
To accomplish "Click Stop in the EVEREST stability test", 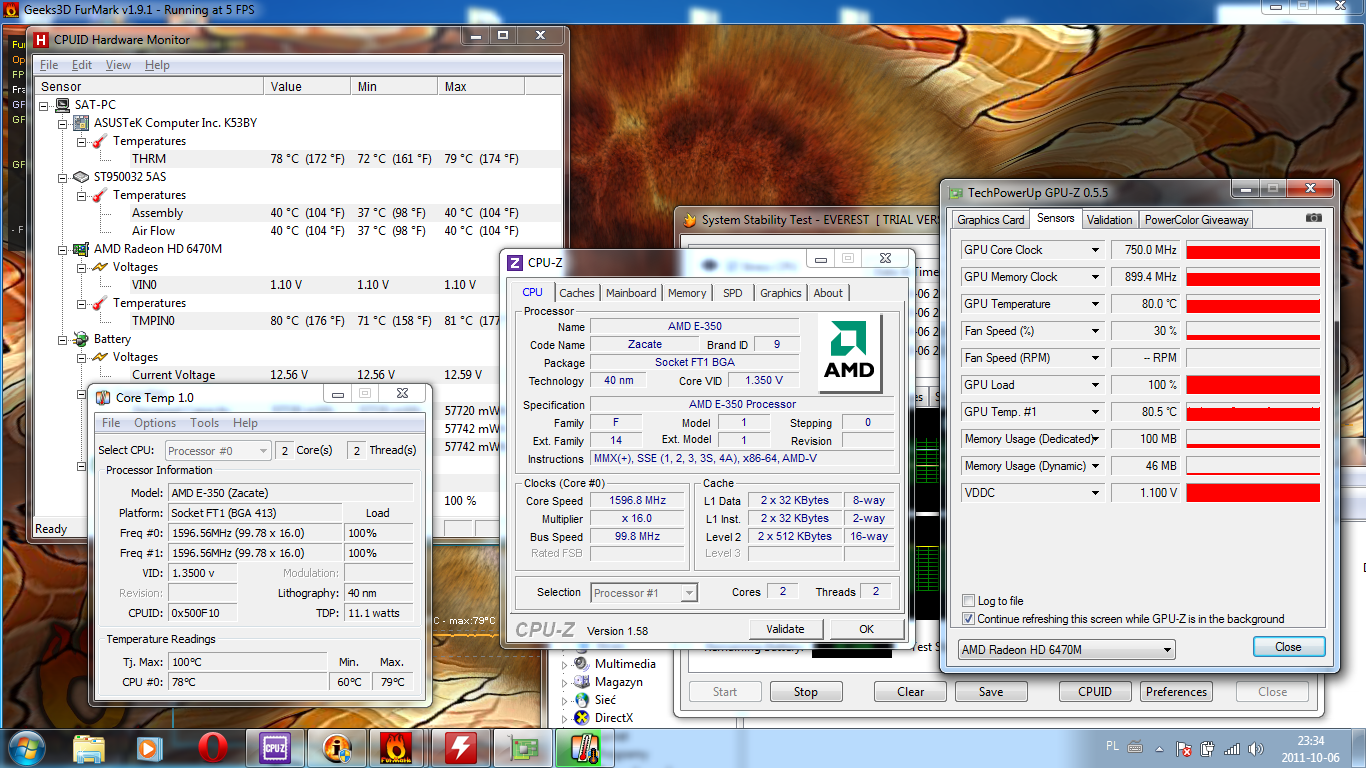I will [805, 692].
